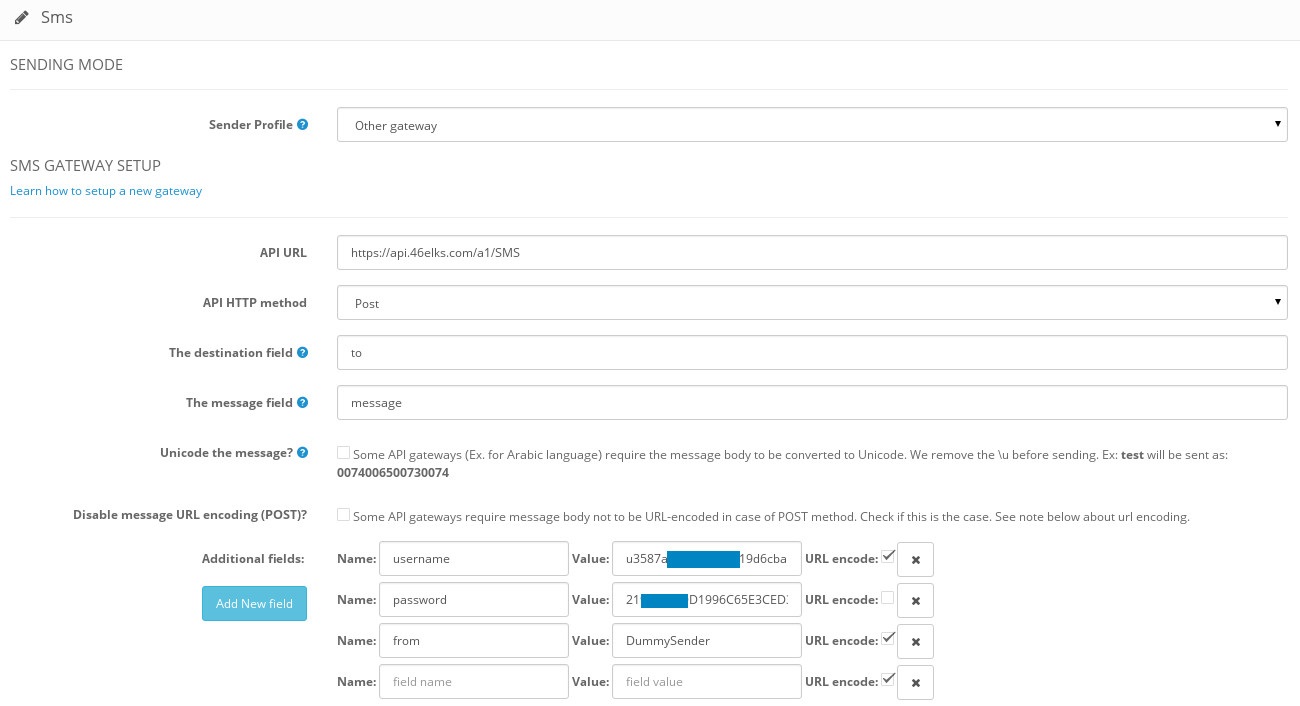This screenshot has width=1300, height=706.
Task: Click the Add New field button
Action: (254, 603)
